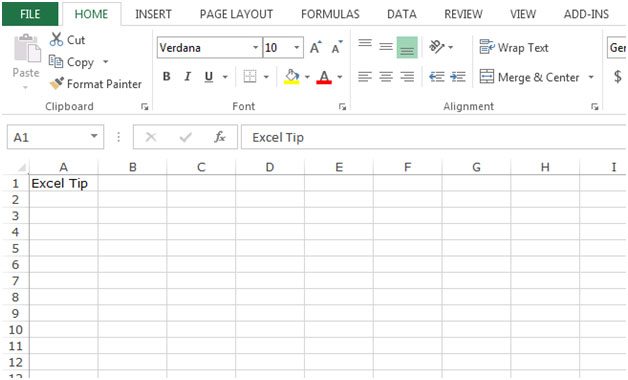Open the Orientation text rotation icon
628x380 pixels.
[x=437, y=47]
